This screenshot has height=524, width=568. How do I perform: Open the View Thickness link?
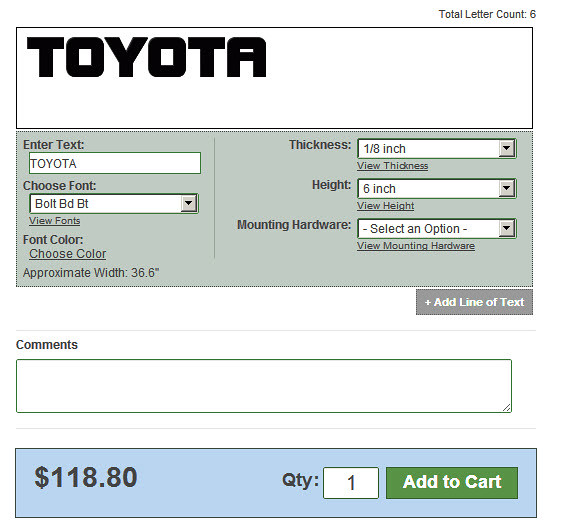tap(392, 166)
